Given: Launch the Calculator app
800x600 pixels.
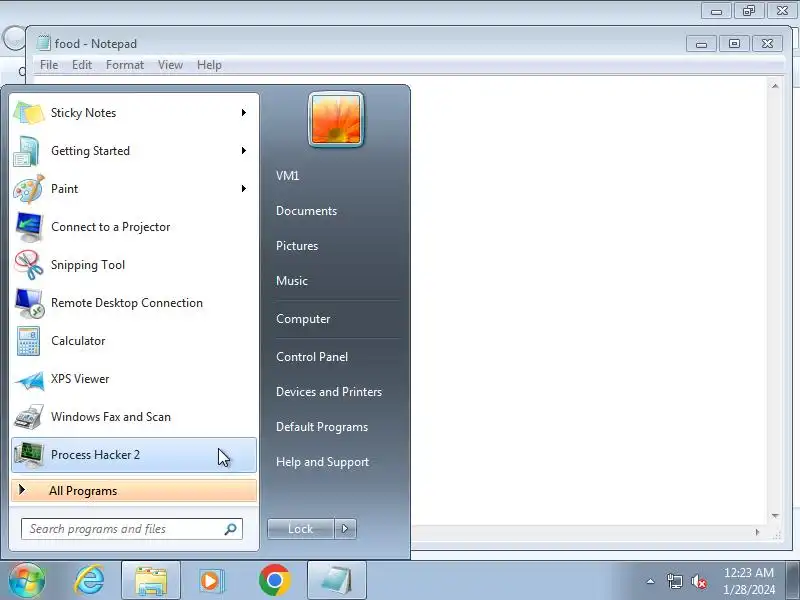Looking at the screenshot, I should point(134,341).
